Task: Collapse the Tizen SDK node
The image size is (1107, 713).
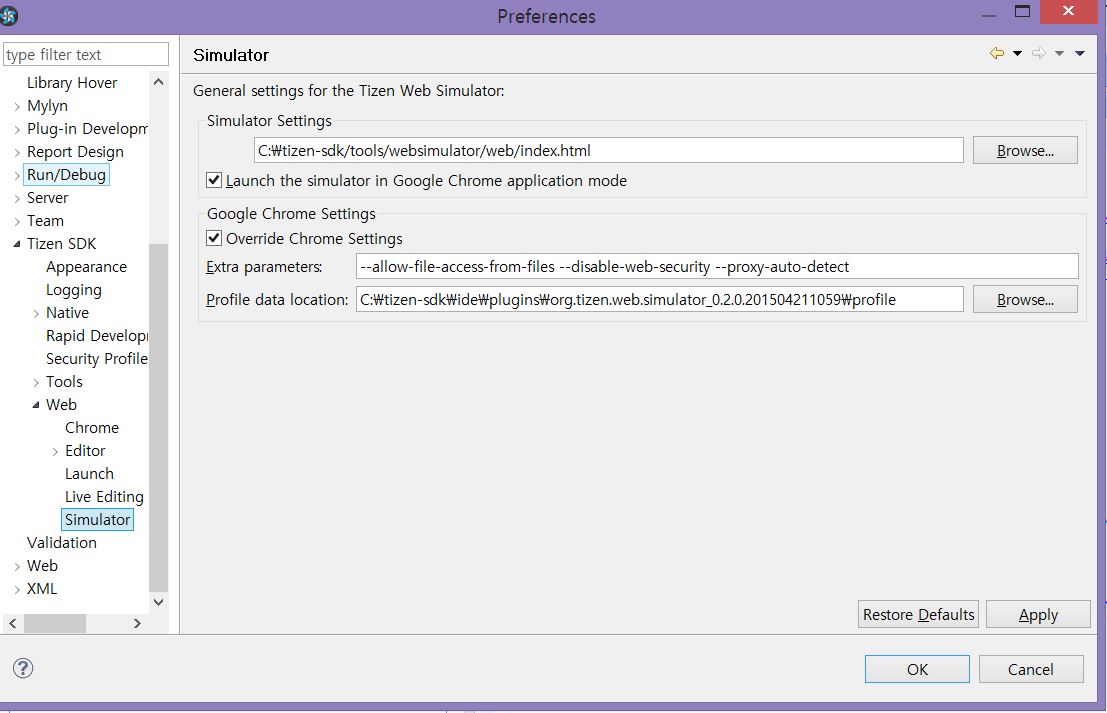Action: point(17,244)
